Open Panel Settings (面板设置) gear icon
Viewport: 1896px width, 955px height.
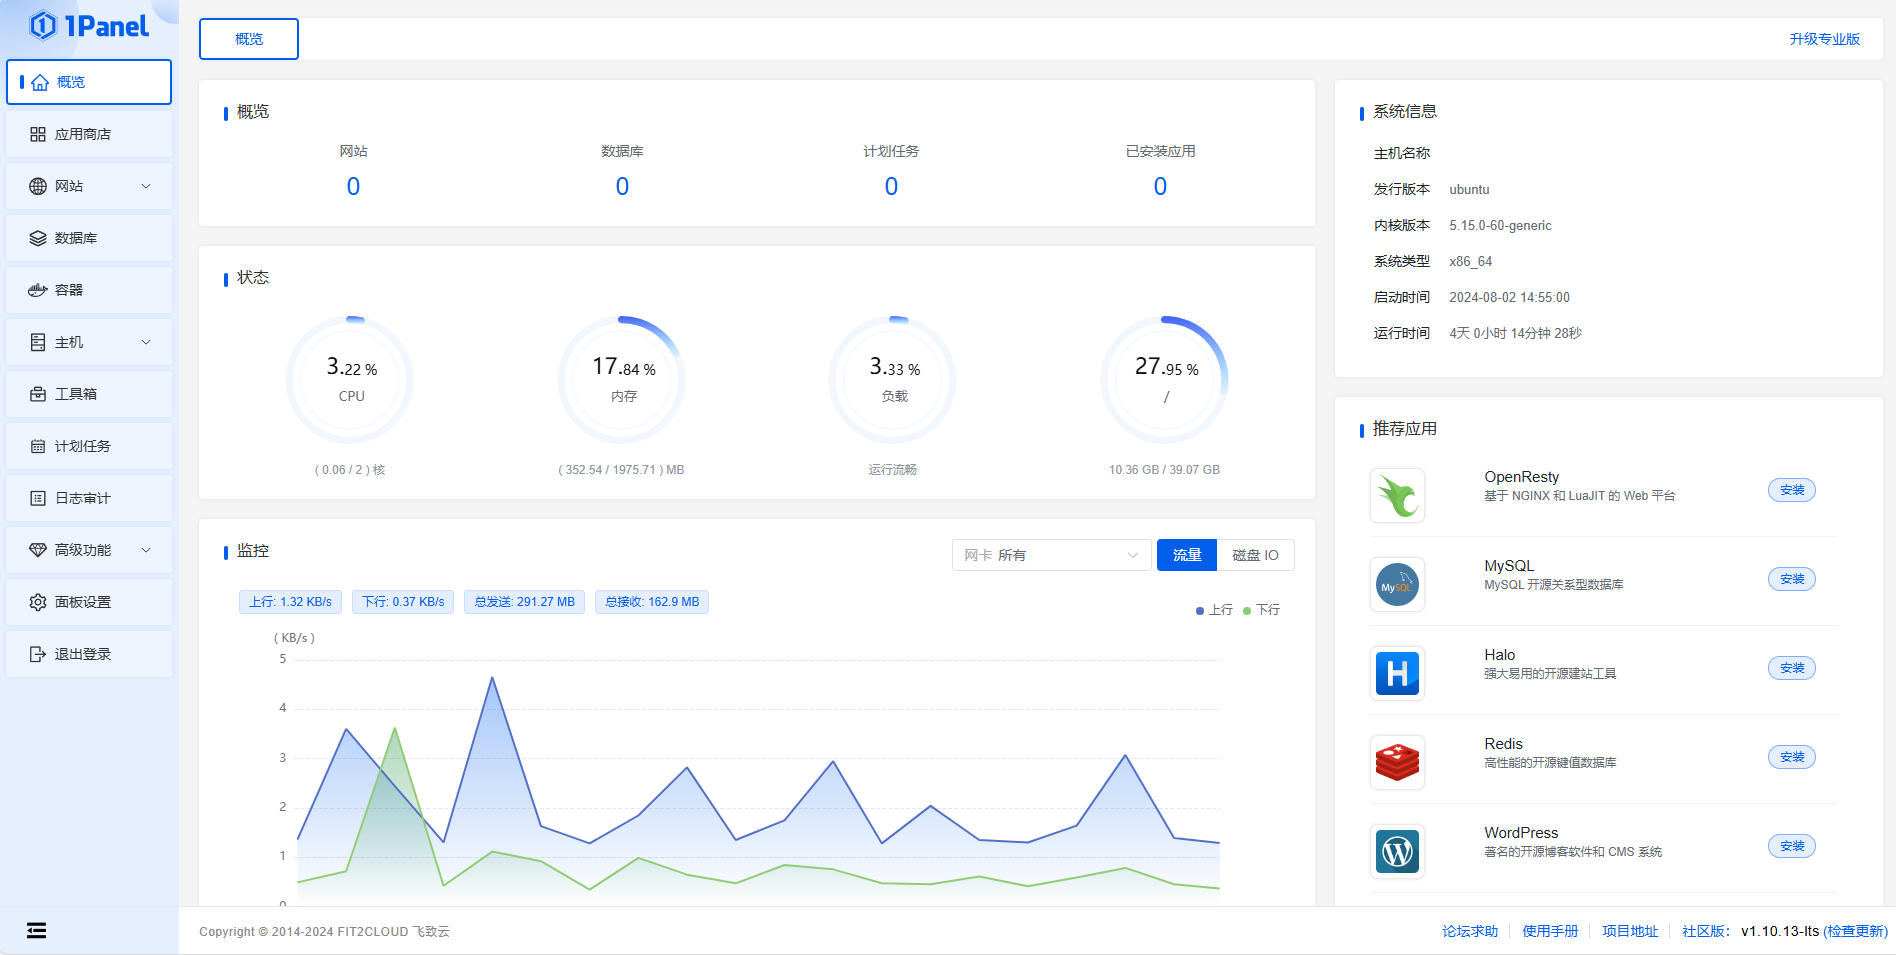pyautogui.click(x=38, y=602)
